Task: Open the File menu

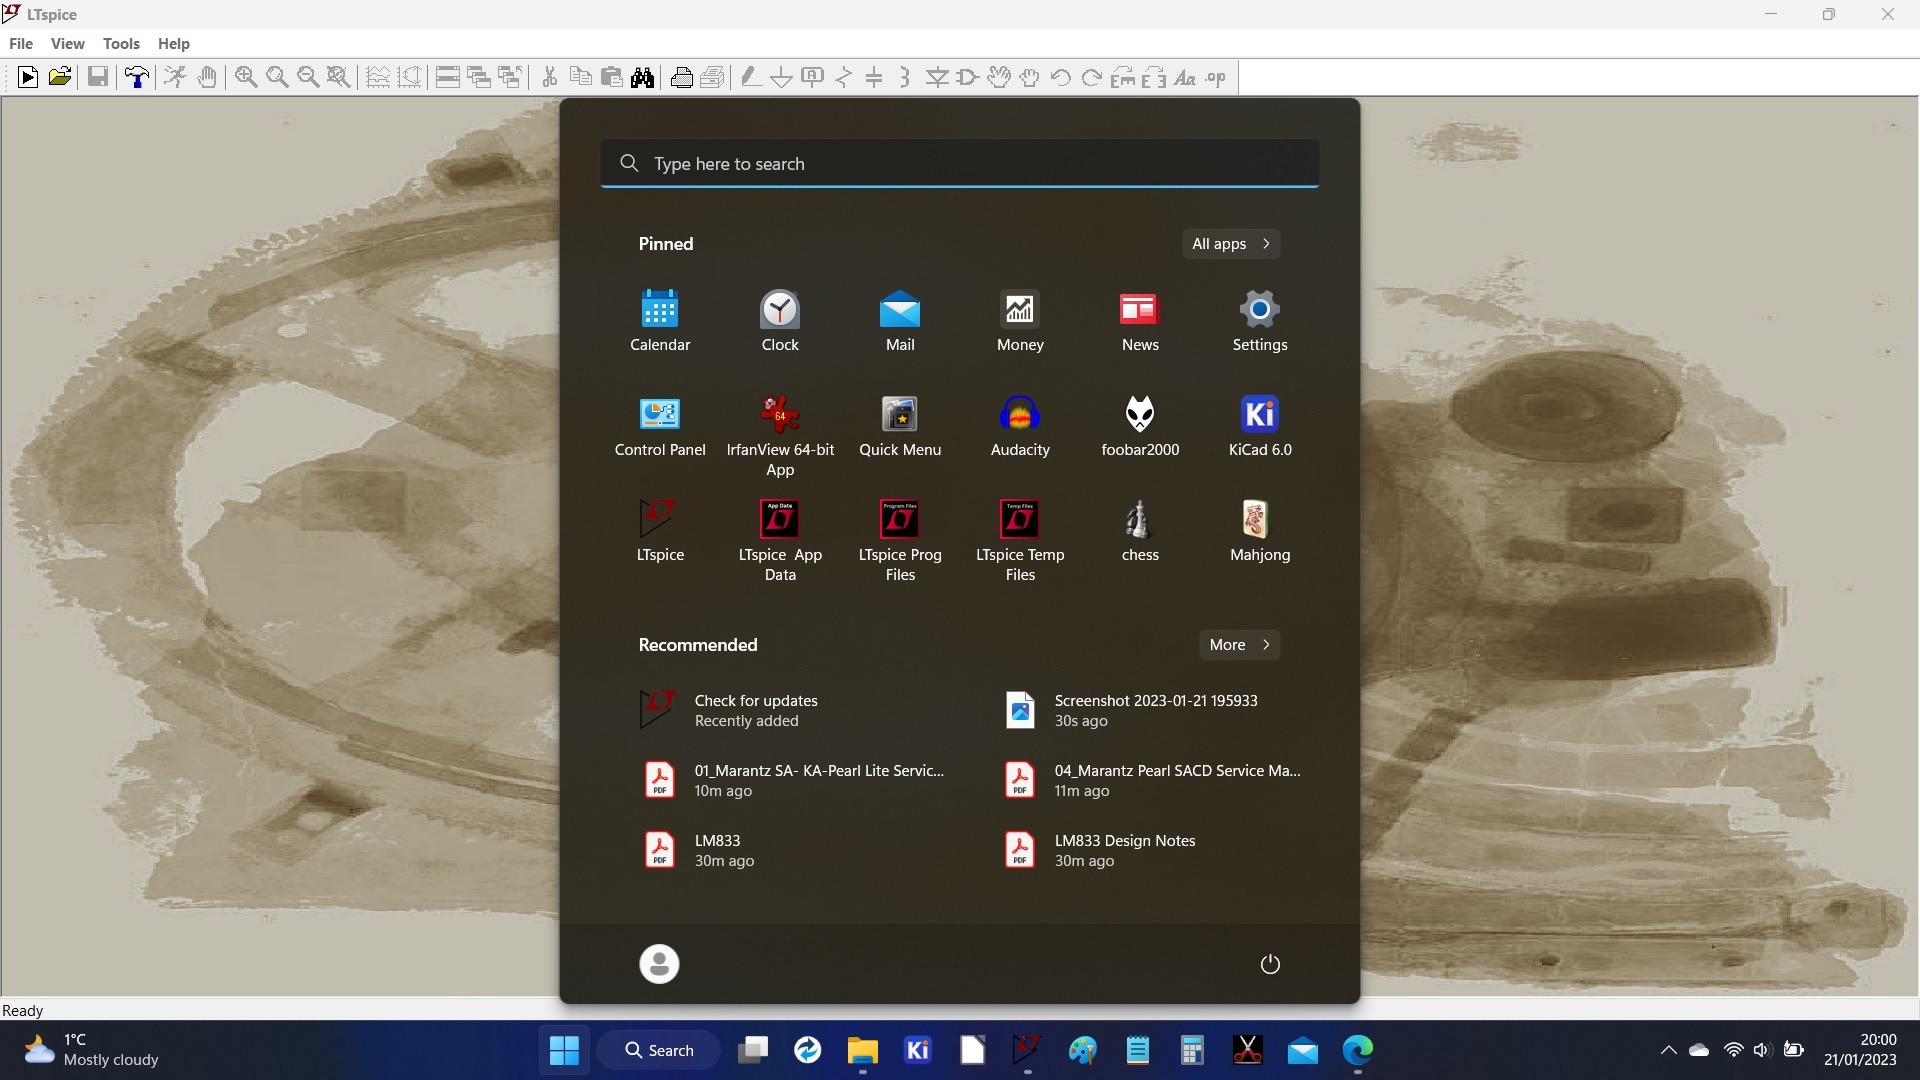Action: 21,43
